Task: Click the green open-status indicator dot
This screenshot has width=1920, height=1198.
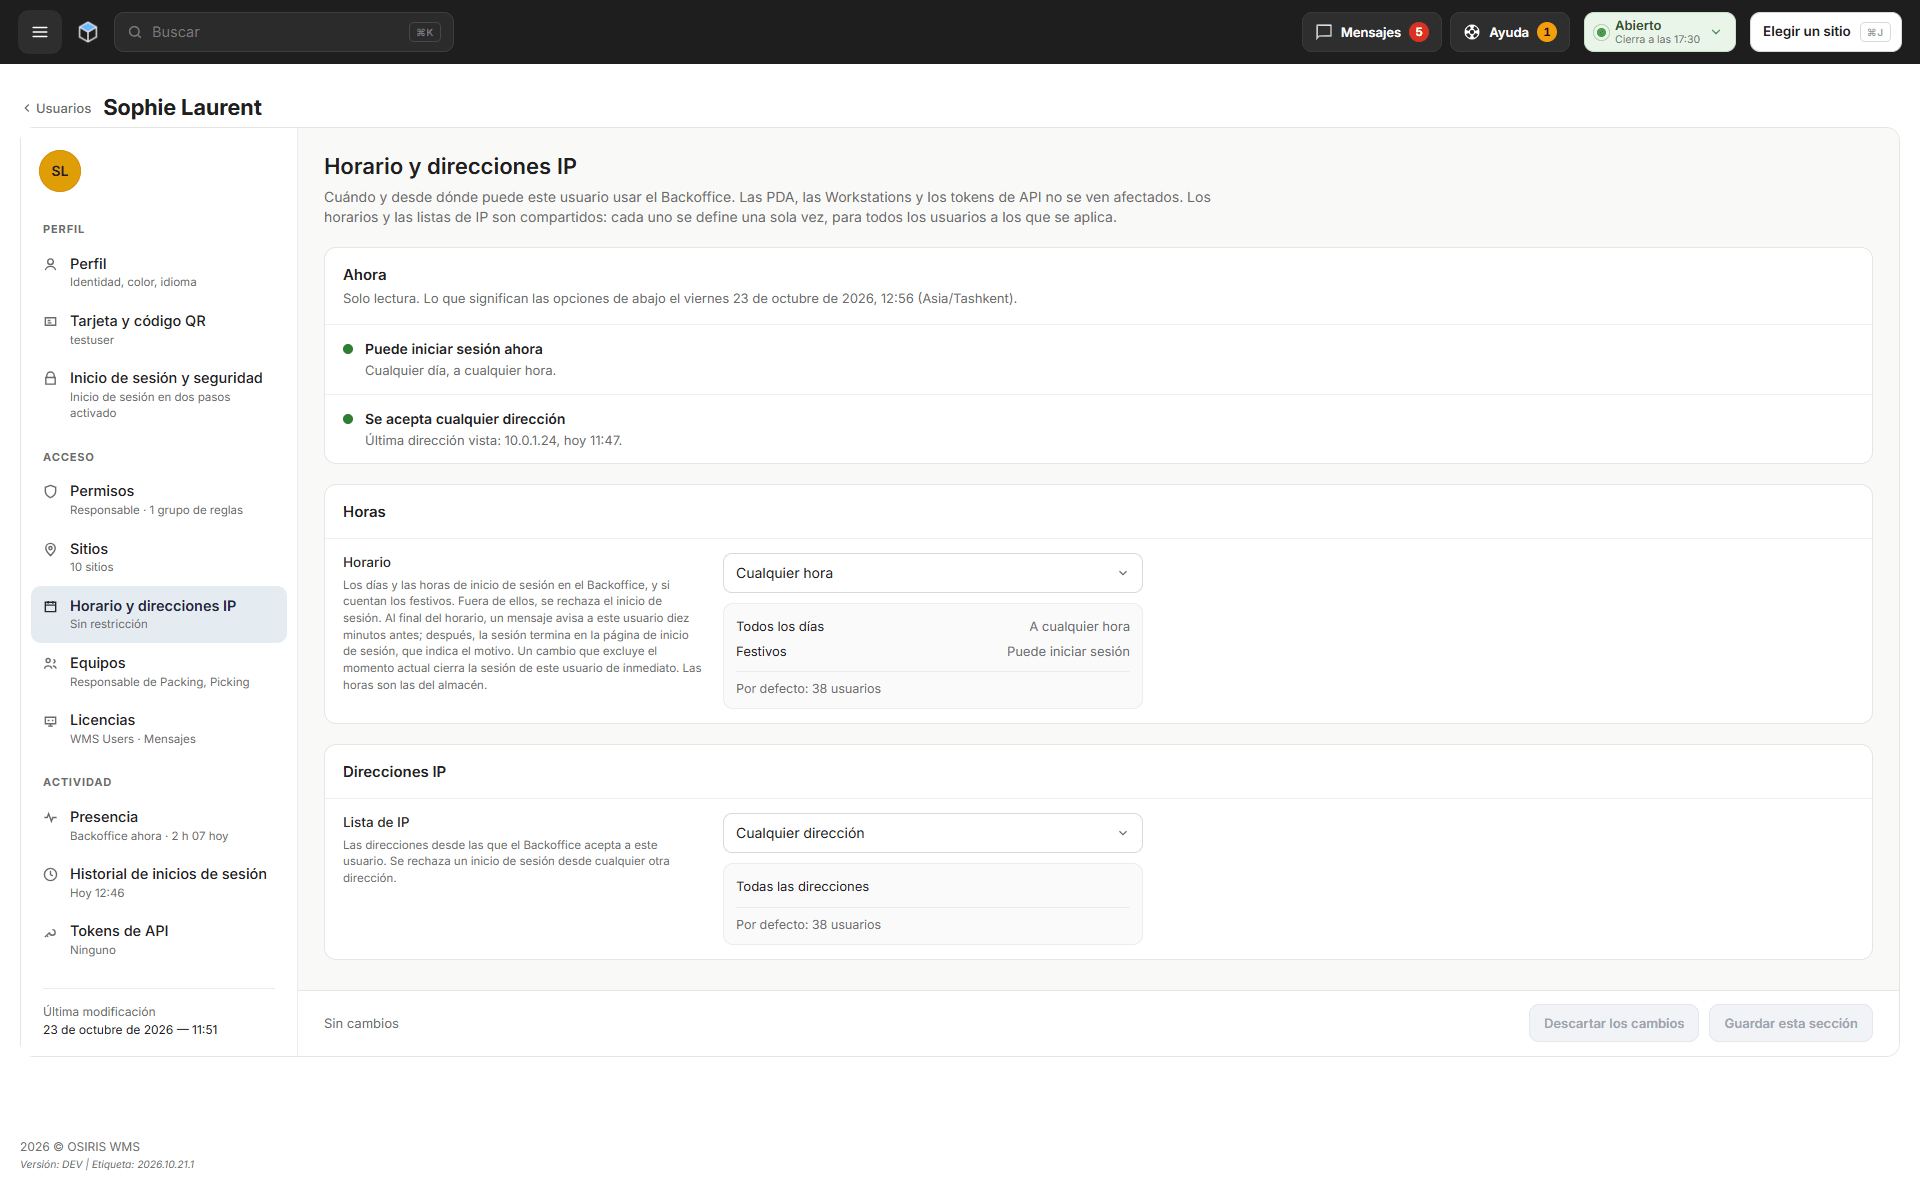Action: point(1601,33)
